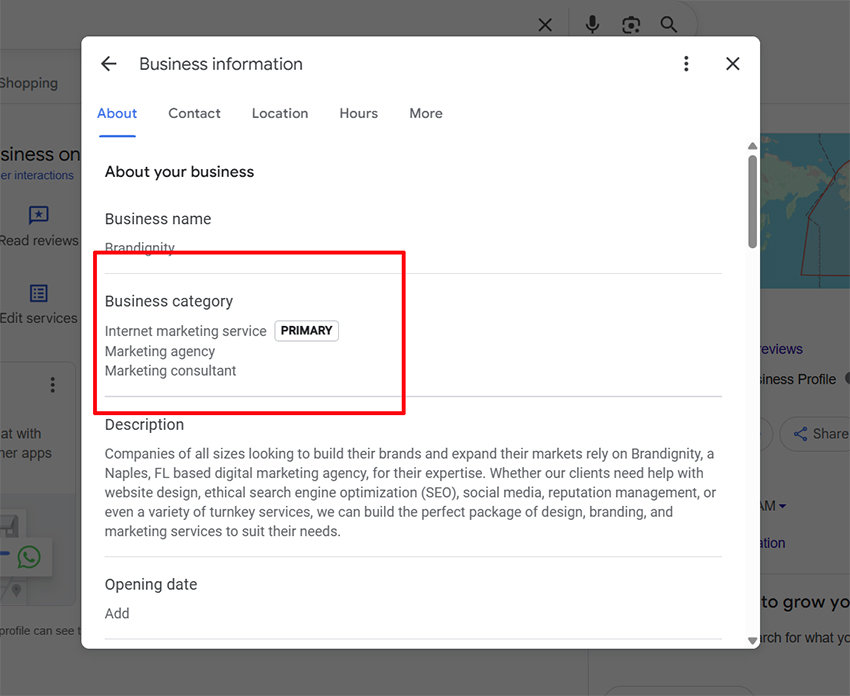850x696 pixels.
Task: Click the dialog scrollbar down arrow
Action: point(752,640)
